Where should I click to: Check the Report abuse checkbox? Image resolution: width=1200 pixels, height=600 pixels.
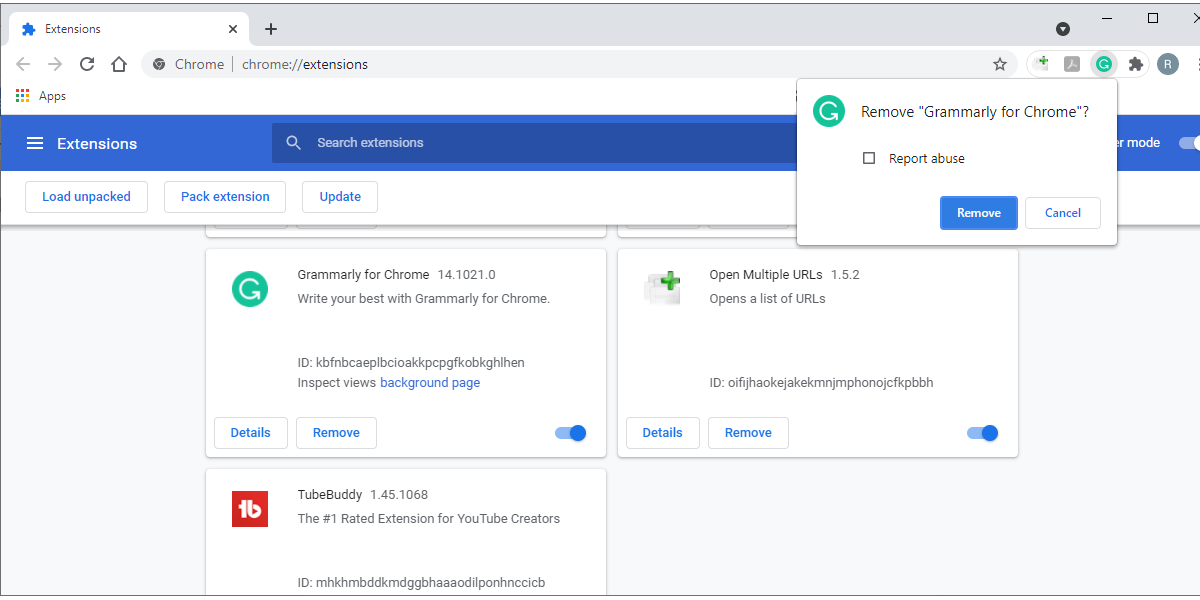[869, 158]
